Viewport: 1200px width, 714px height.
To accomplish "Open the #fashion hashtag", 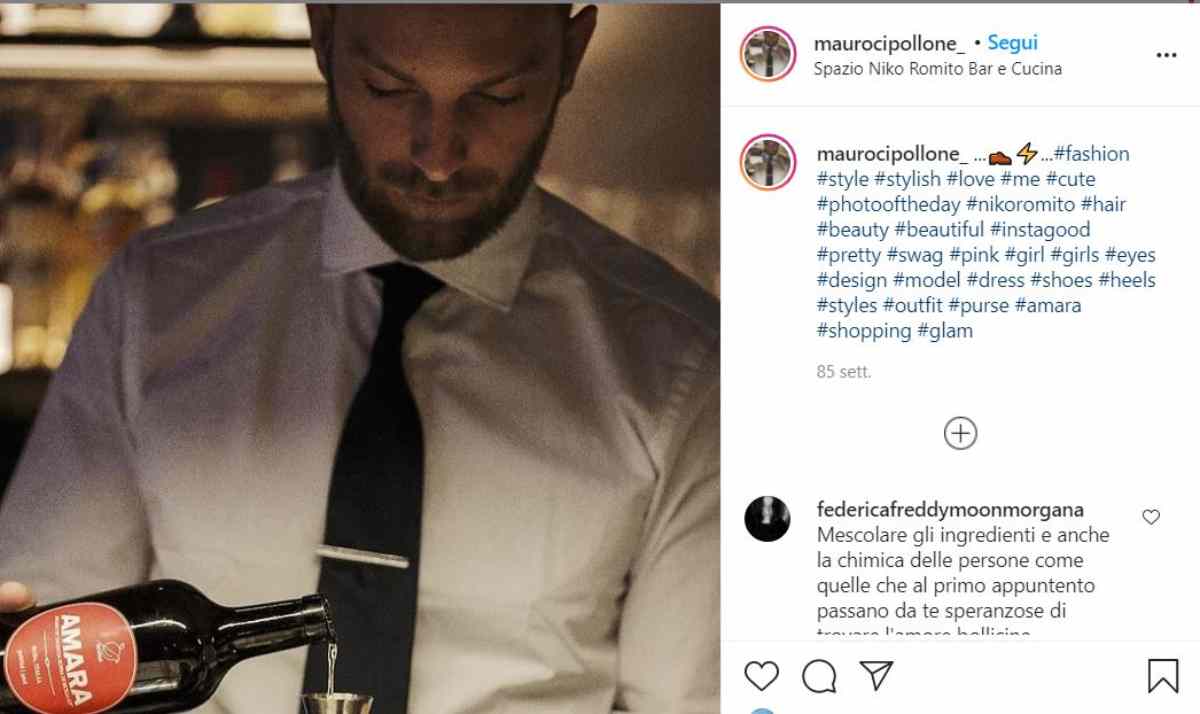I will pyautogui.click(x=1092, y=154).
